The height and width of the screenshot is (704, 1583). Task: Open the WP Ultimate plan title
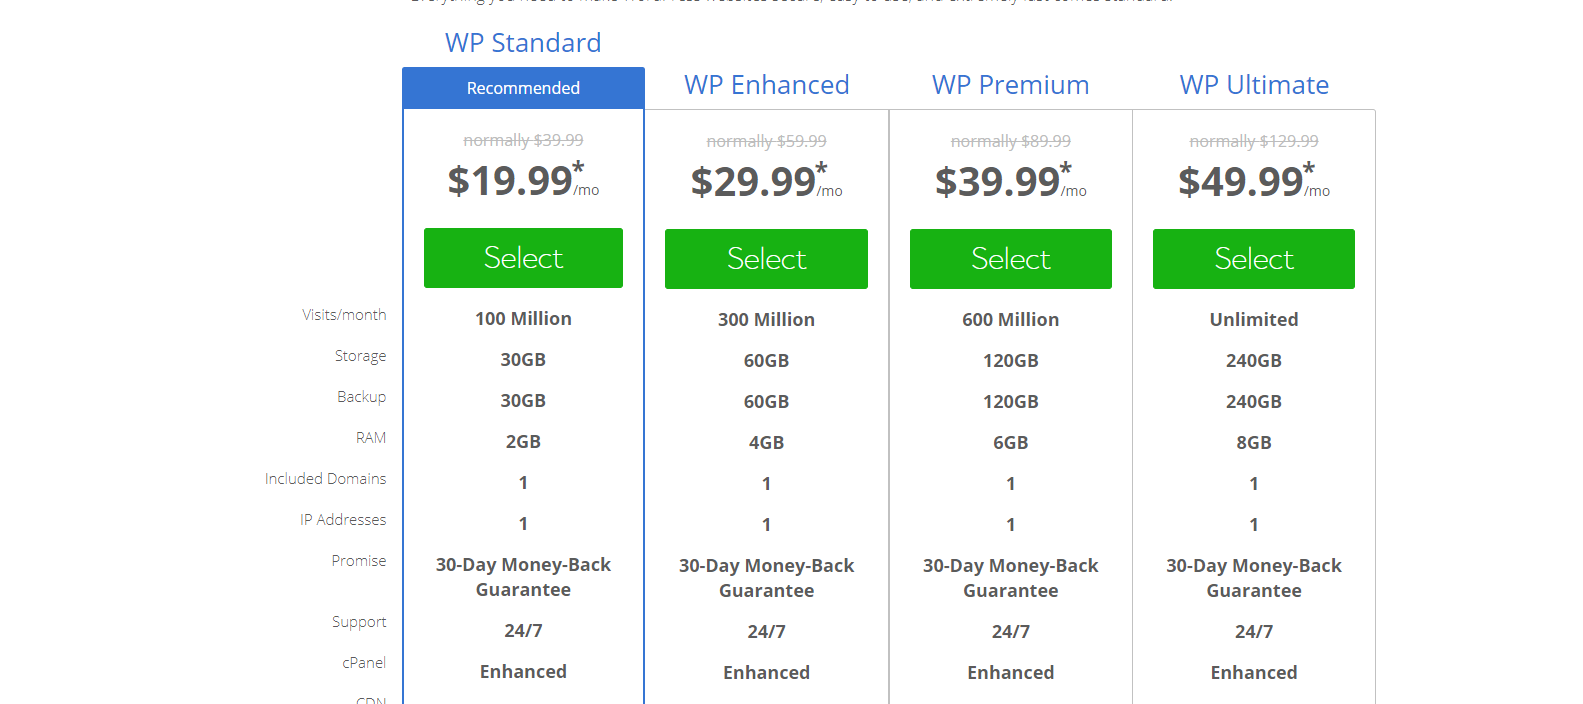click(1254, 85)
